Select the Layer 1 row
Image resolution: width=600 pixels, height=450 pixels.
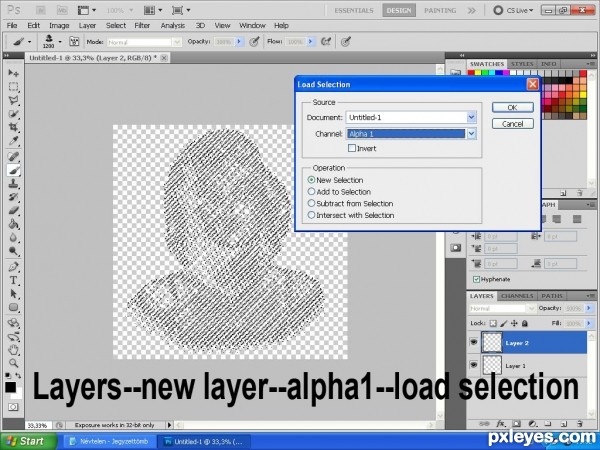527,365
